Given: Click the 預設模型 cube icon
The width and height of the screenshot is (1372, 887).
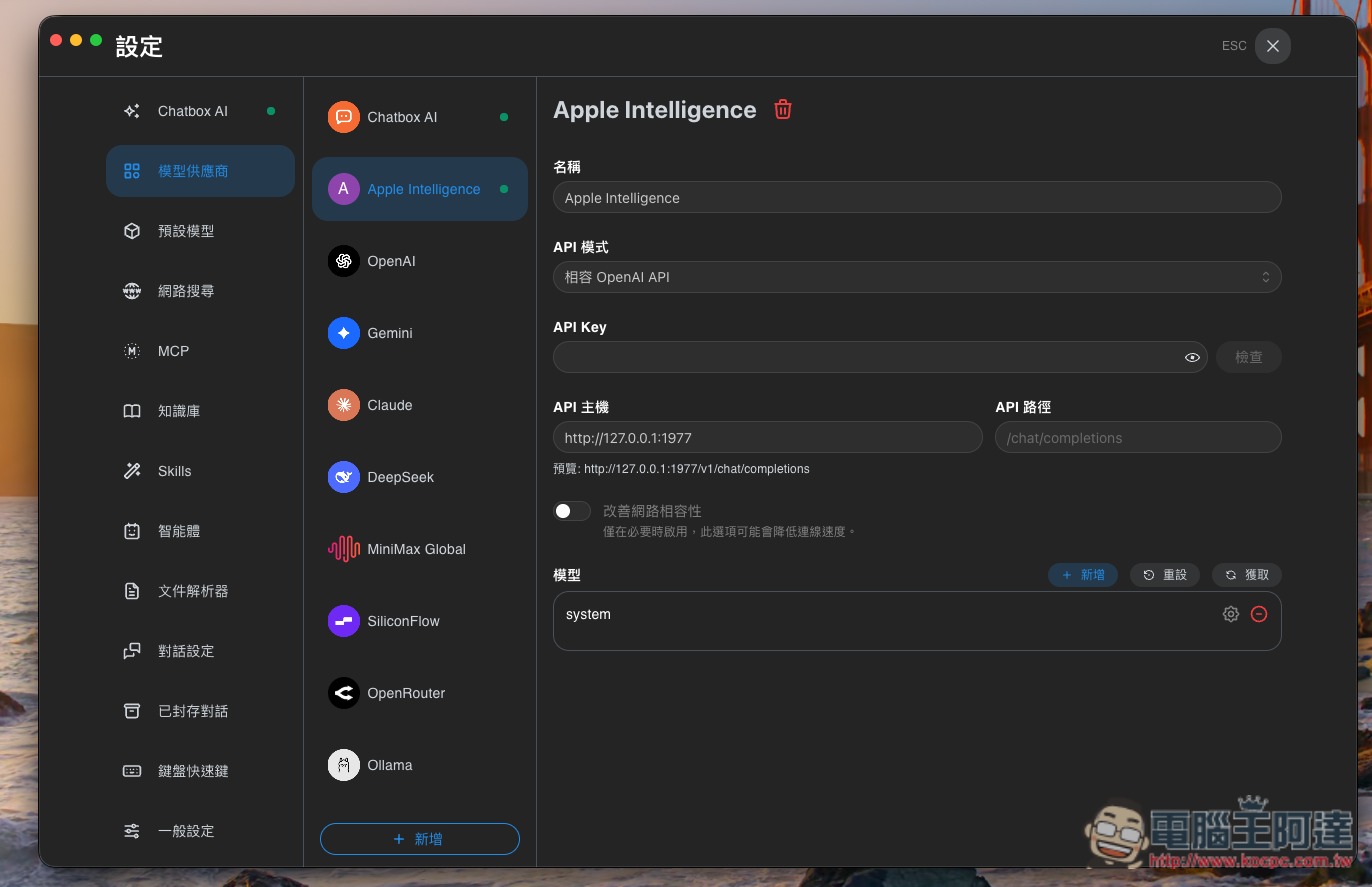Looking at the screenshot, I should tap(132, 231).
